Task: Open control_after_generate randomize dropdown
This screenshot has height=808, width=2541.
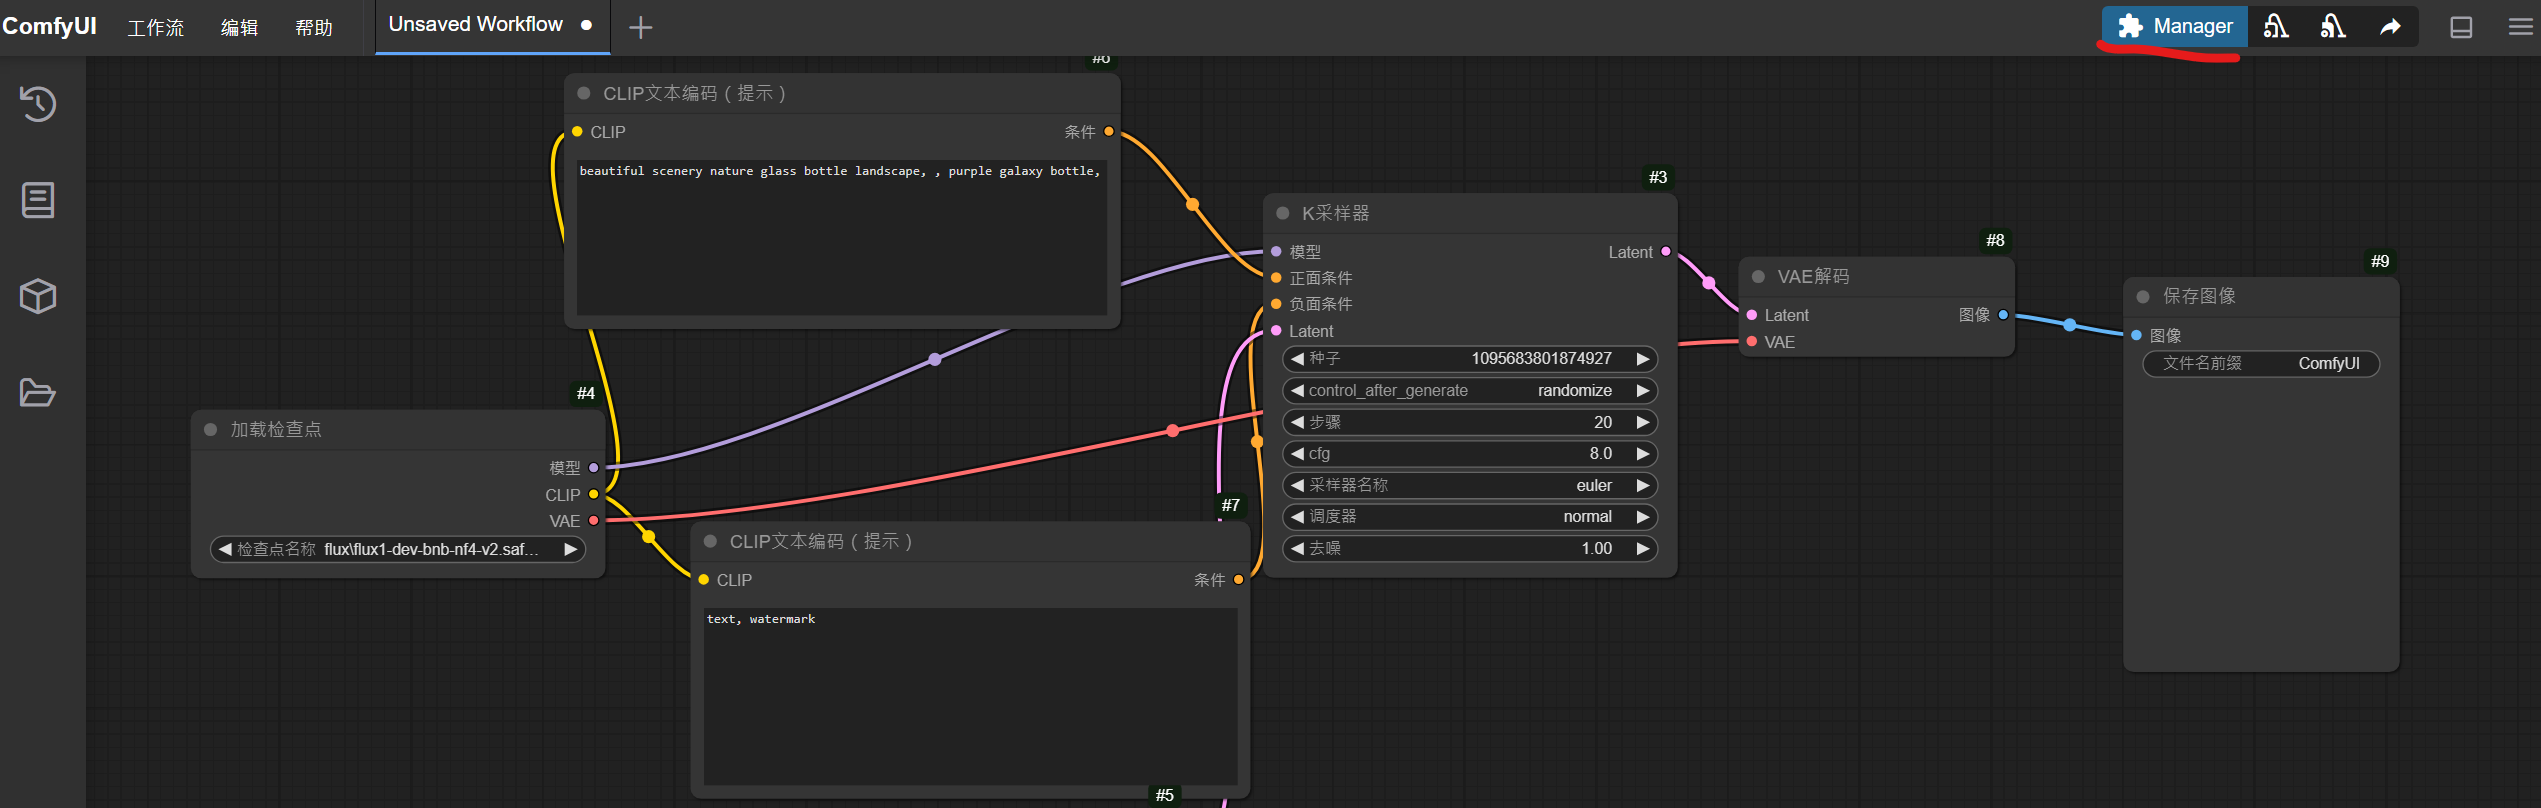Action: click(x=1470, y=390)
